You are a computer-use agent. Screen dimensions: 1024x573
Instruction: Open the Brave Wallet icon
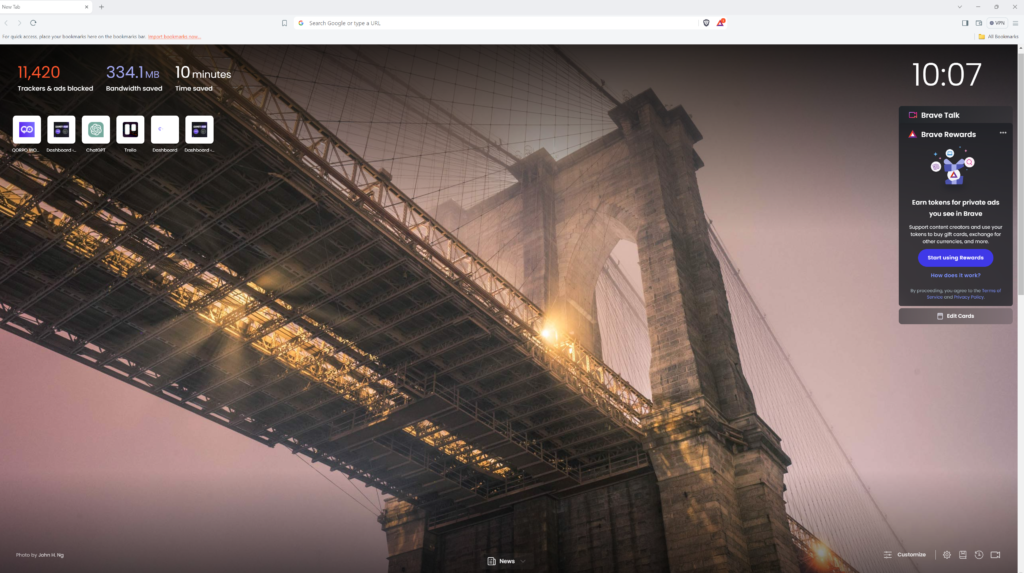978,23
